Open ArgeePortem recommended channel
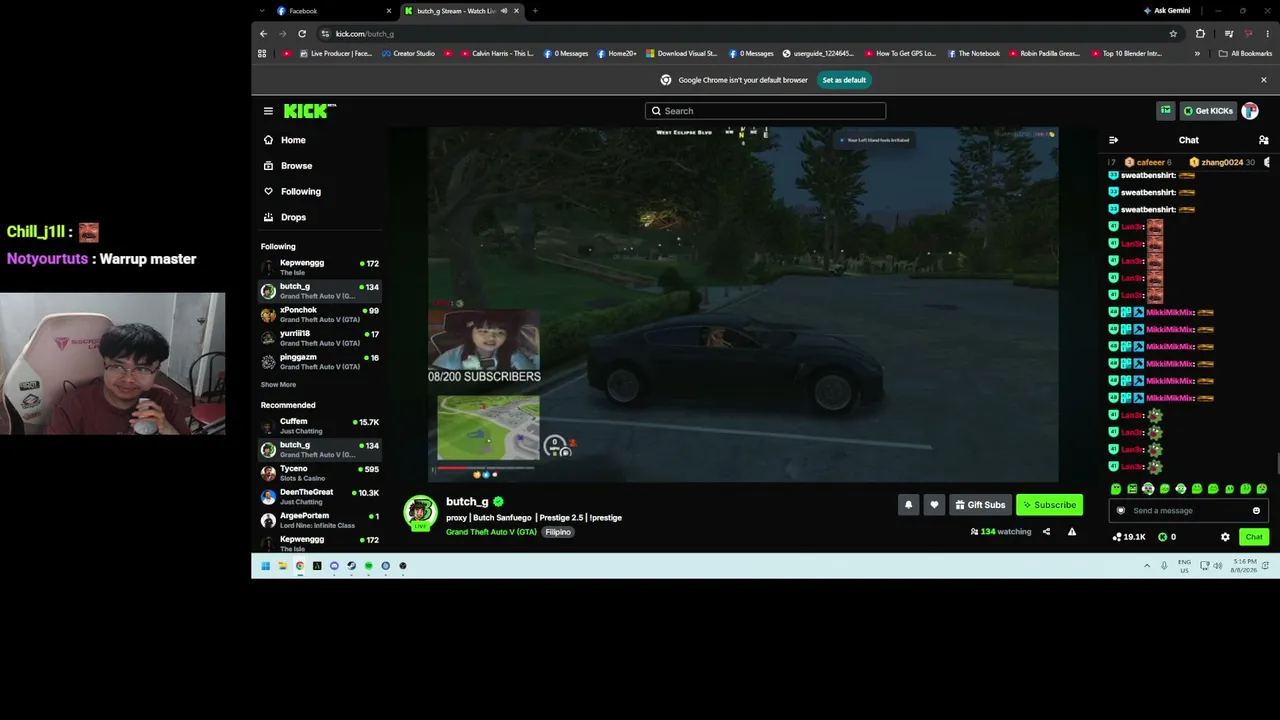 click(320, 520)
